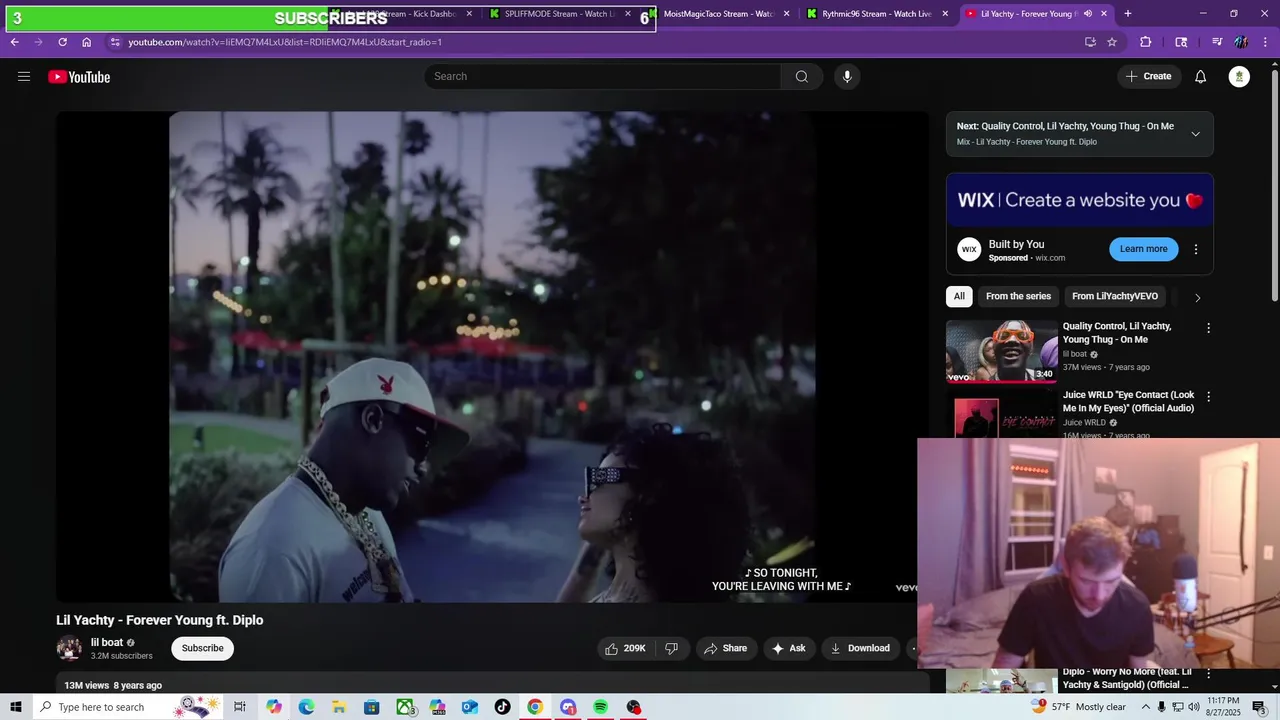
Task: Open the install app icon in address bar
Action: [1090, 42]
